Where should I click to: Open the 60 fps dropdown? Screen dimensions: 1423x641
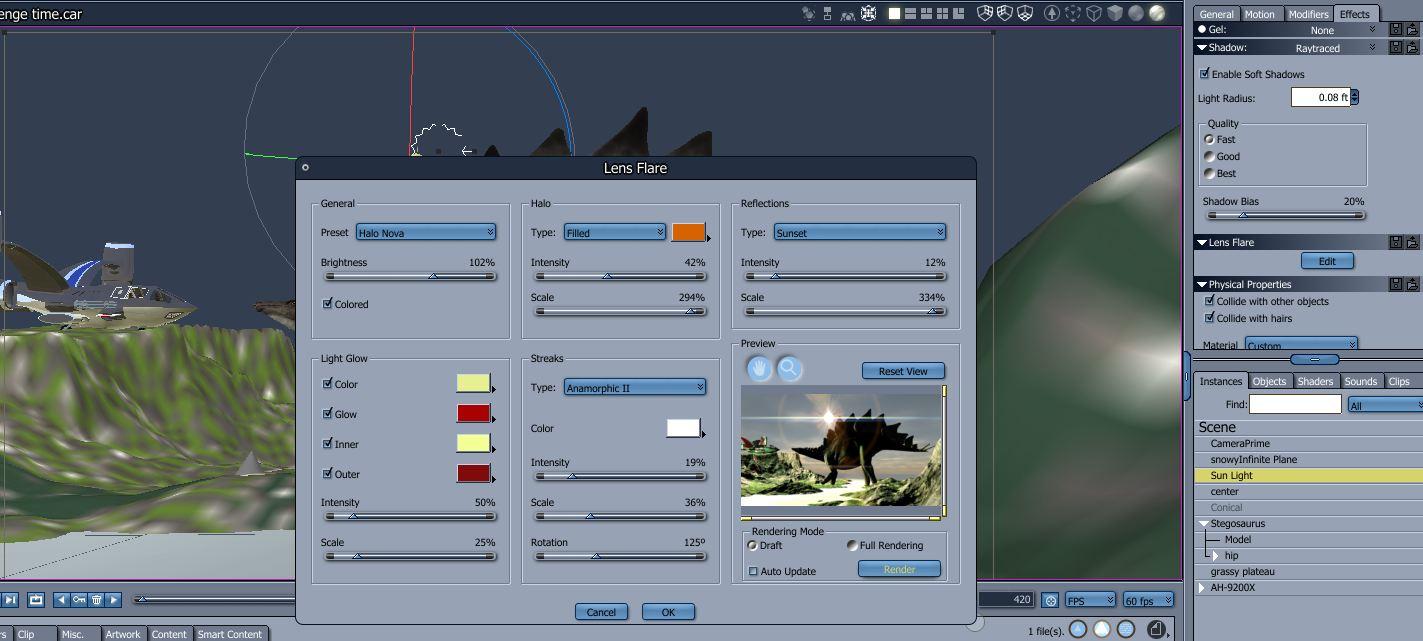click(1147, 600)
